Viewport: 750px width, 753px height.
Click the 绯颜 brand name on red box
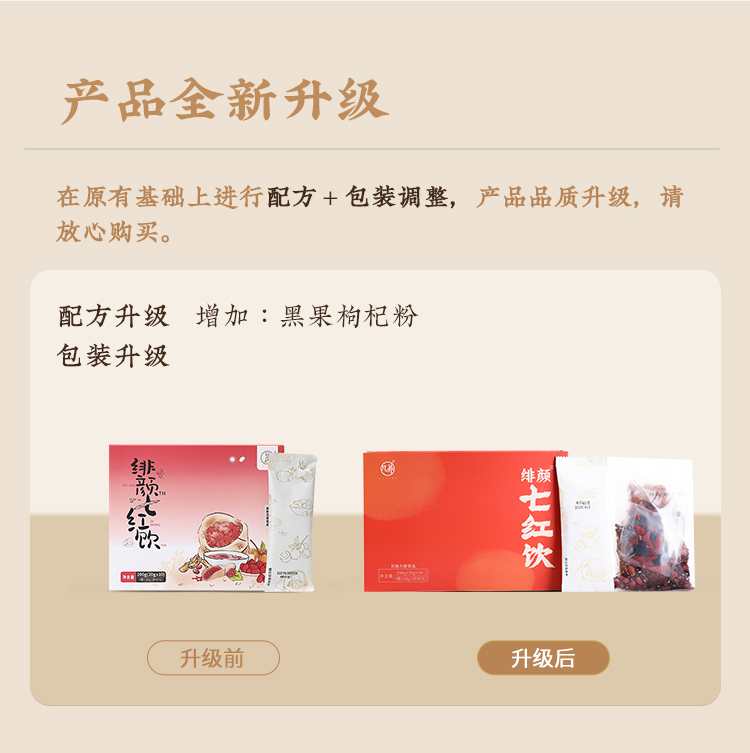(535, 475)
